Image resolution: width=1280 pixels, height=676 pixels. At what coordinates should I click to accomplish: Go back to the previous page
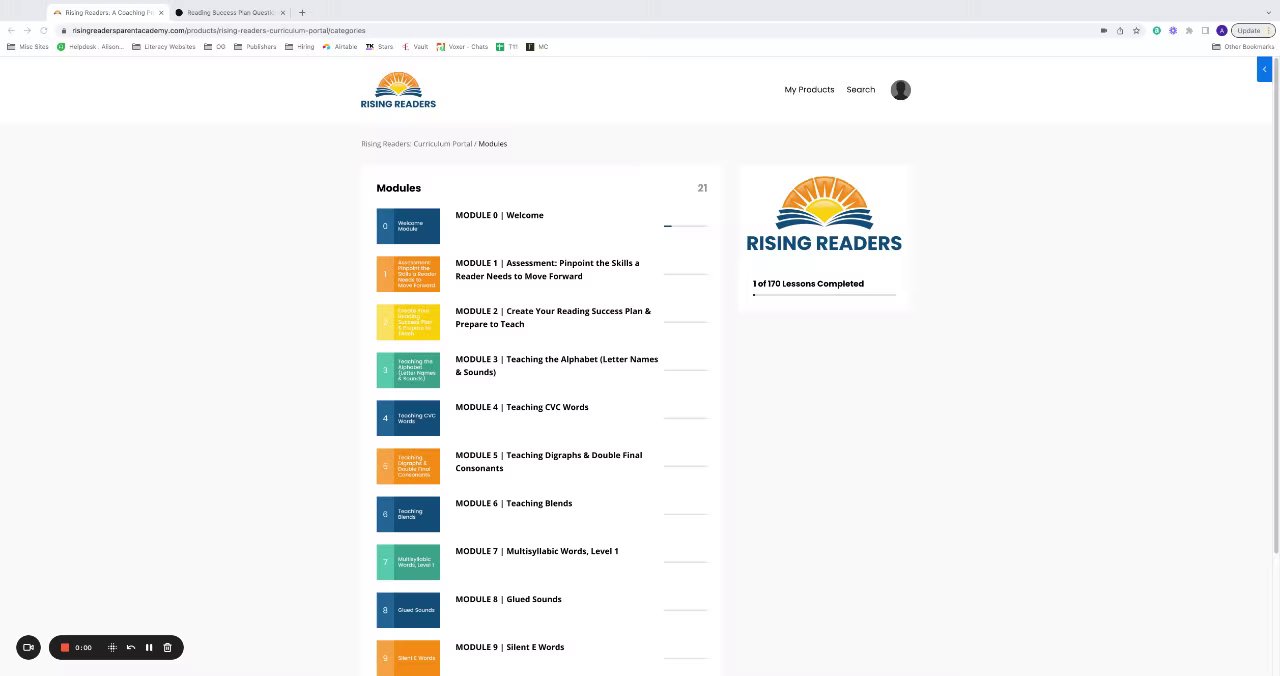[11, 30]
